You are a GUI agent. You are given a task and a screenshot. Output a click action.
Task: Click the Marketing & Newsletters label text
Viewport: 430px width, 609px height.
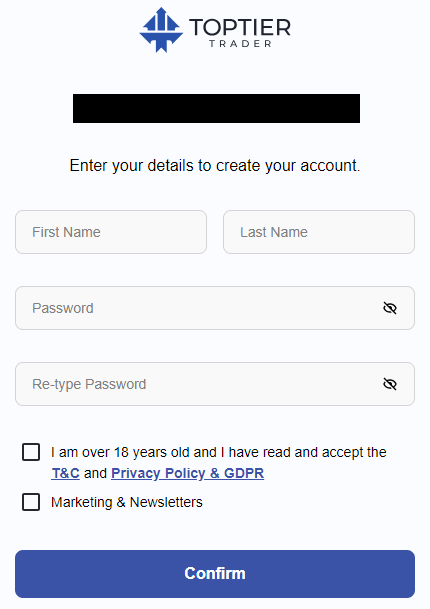127,502
